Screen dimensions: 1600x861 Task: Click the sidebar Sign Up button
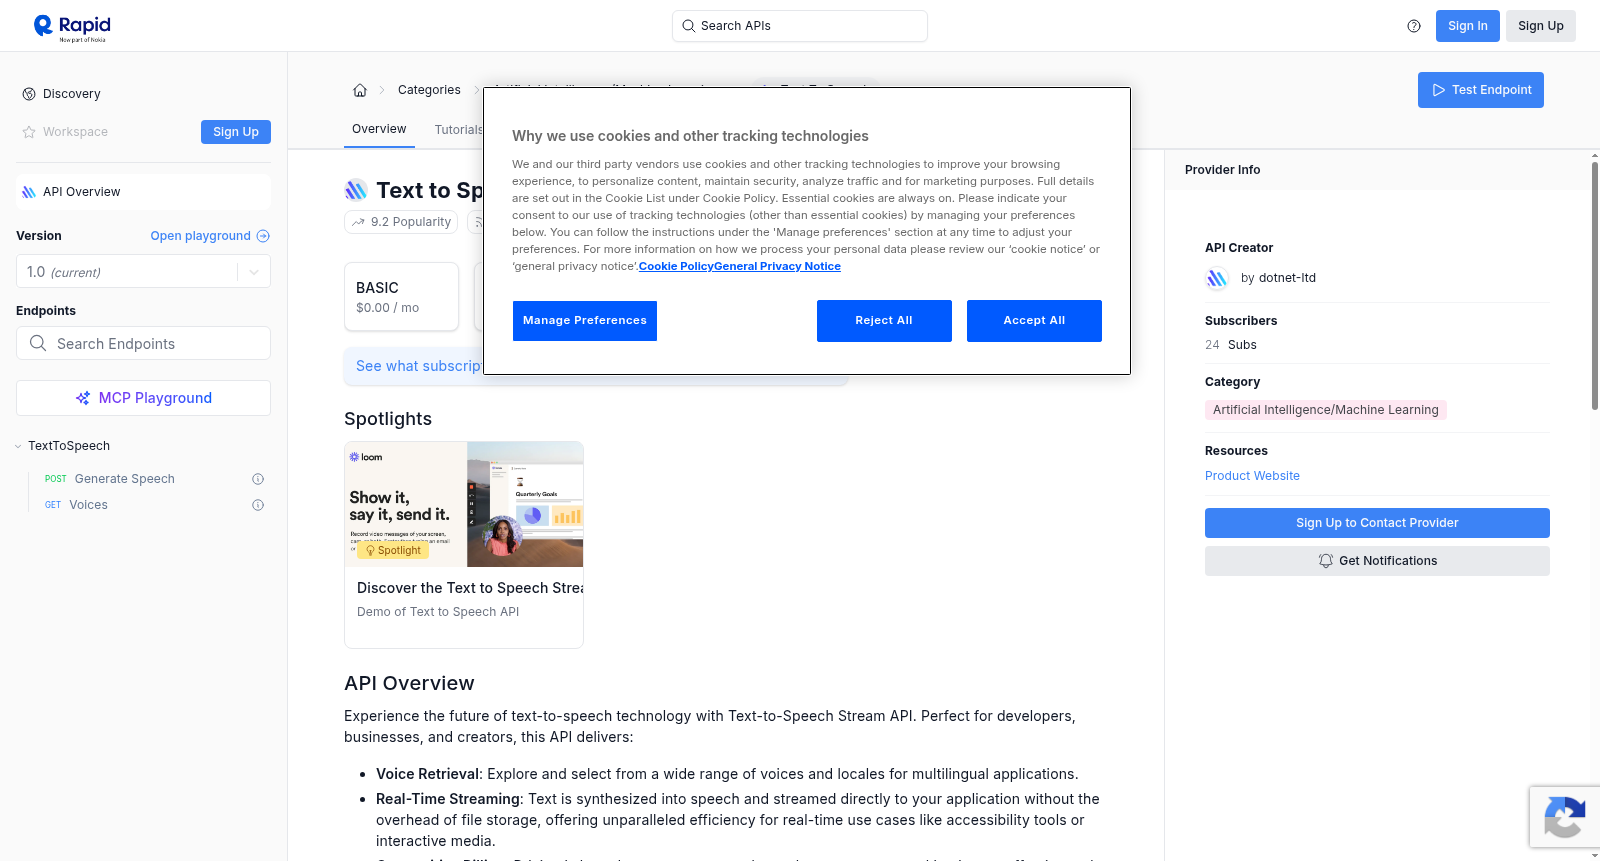[x=236, y=132]
